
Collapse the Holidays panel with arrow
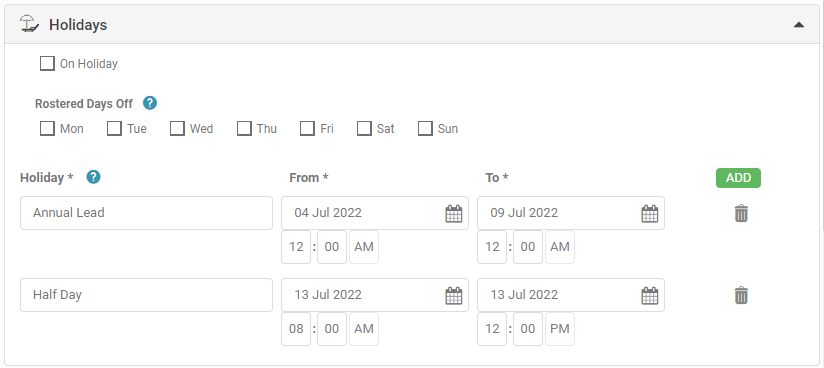[799, 25]
